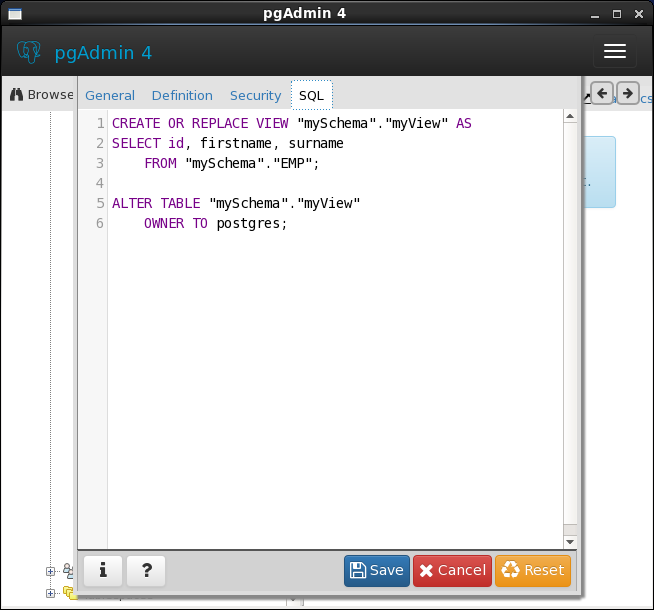Expand the roles tree node in Browser
This screenshot has height=610, width=654.
(50, 571)
